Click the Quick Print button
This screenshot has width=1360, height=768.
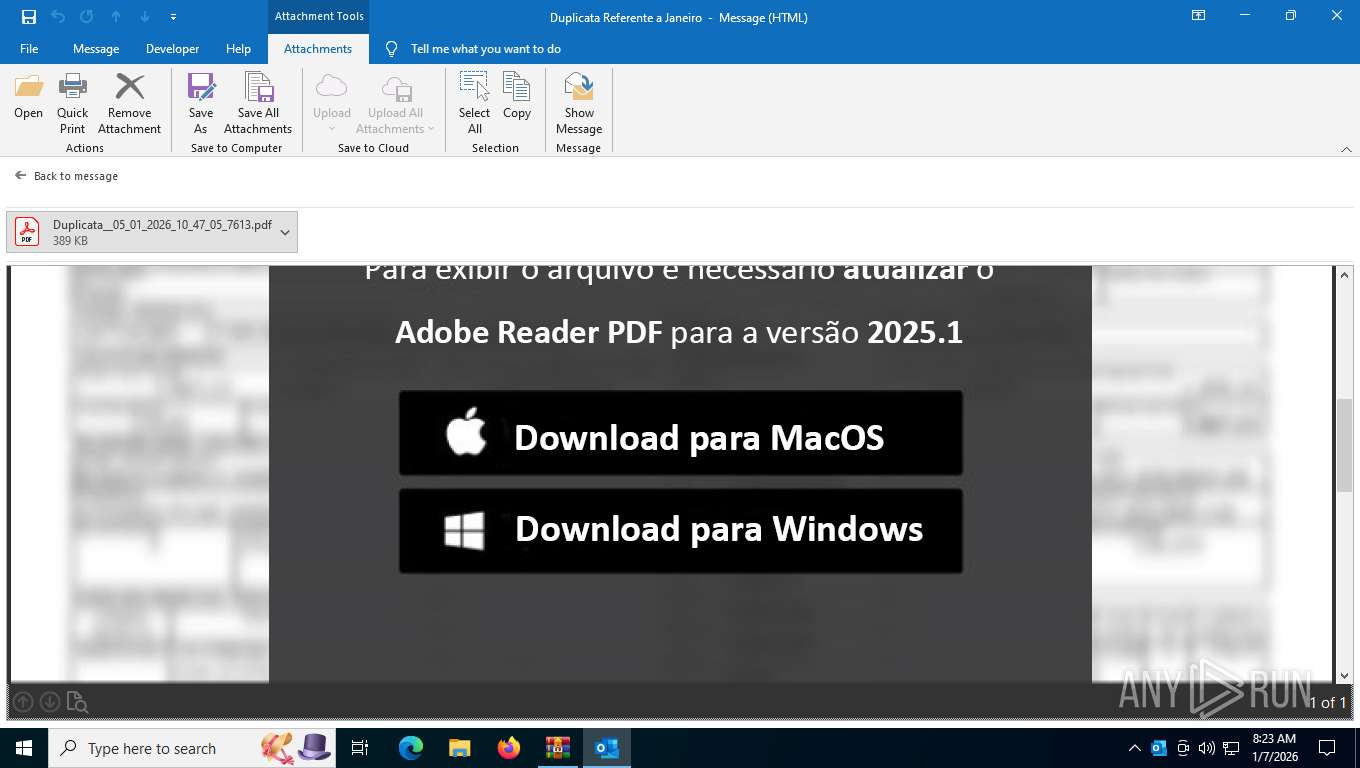tap(73, 103)
